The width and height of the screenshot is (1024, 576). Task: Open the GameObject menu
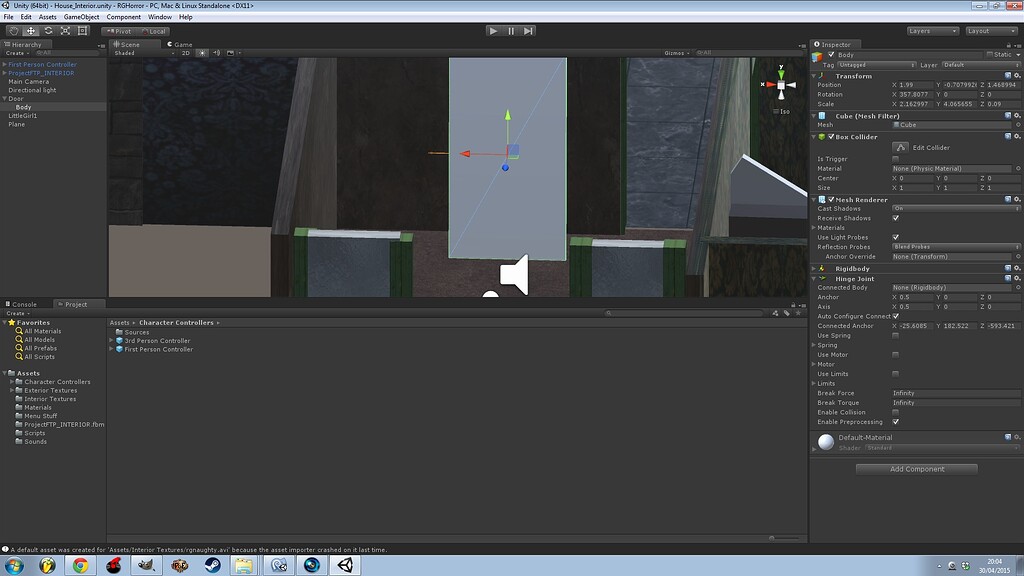(81, 16)
